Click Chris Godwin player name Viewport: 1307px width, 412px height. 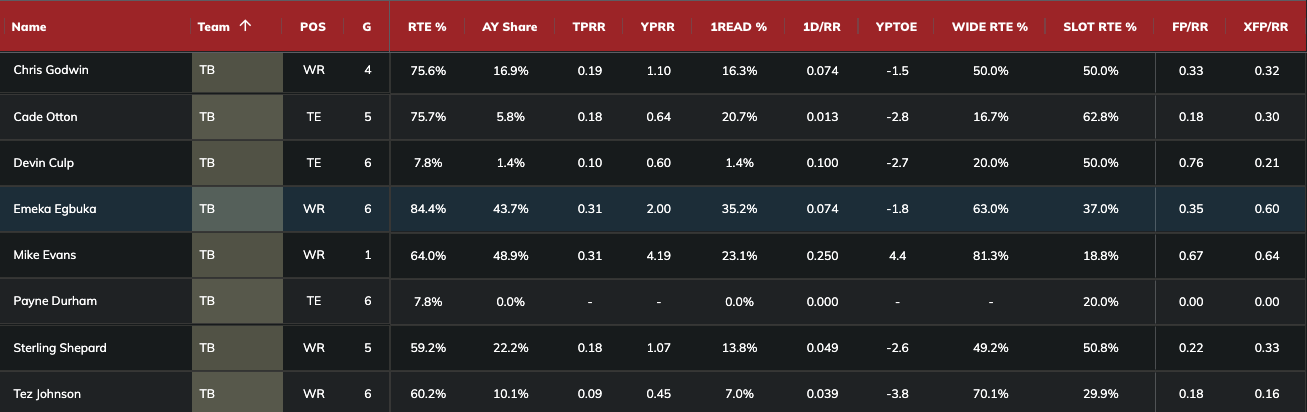(x=51, y=70)
